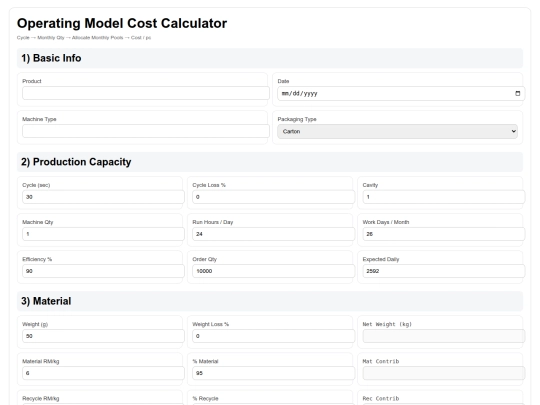
Task: Click the '1) Basic Info' section header
Action: point(270,58)
